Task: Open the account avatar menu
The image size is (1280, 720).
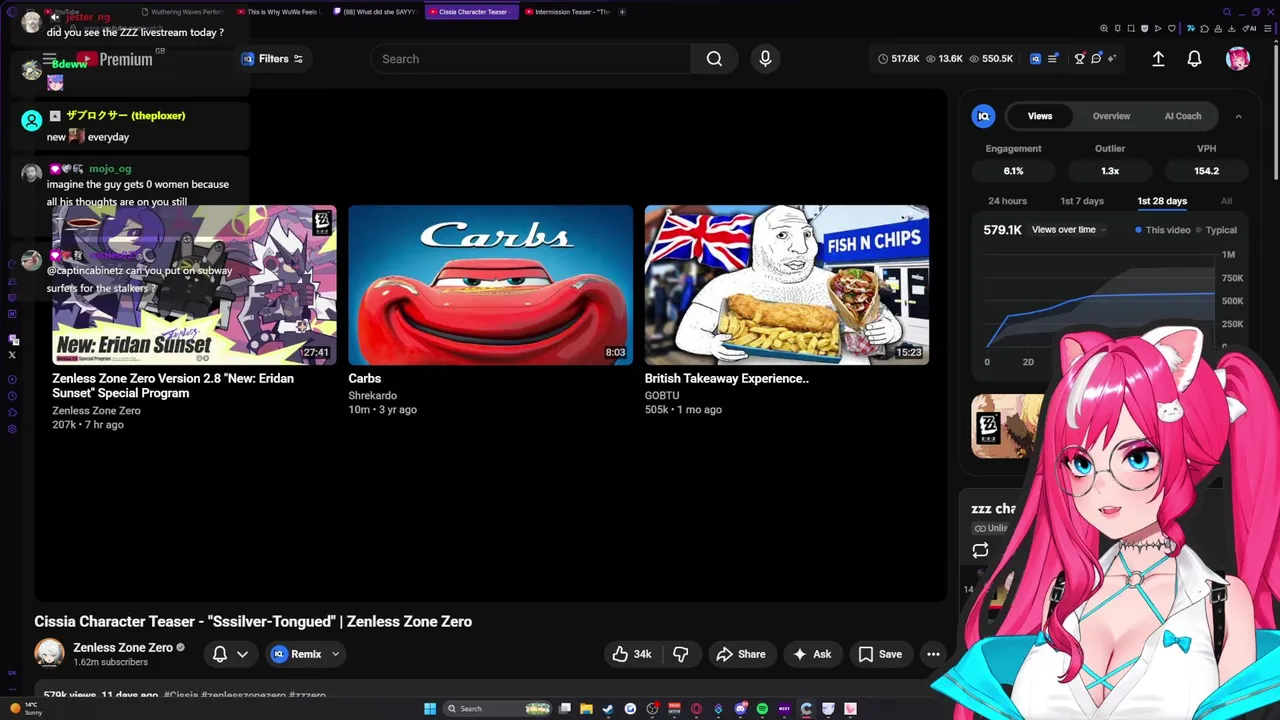Action: coord(1238,59)
